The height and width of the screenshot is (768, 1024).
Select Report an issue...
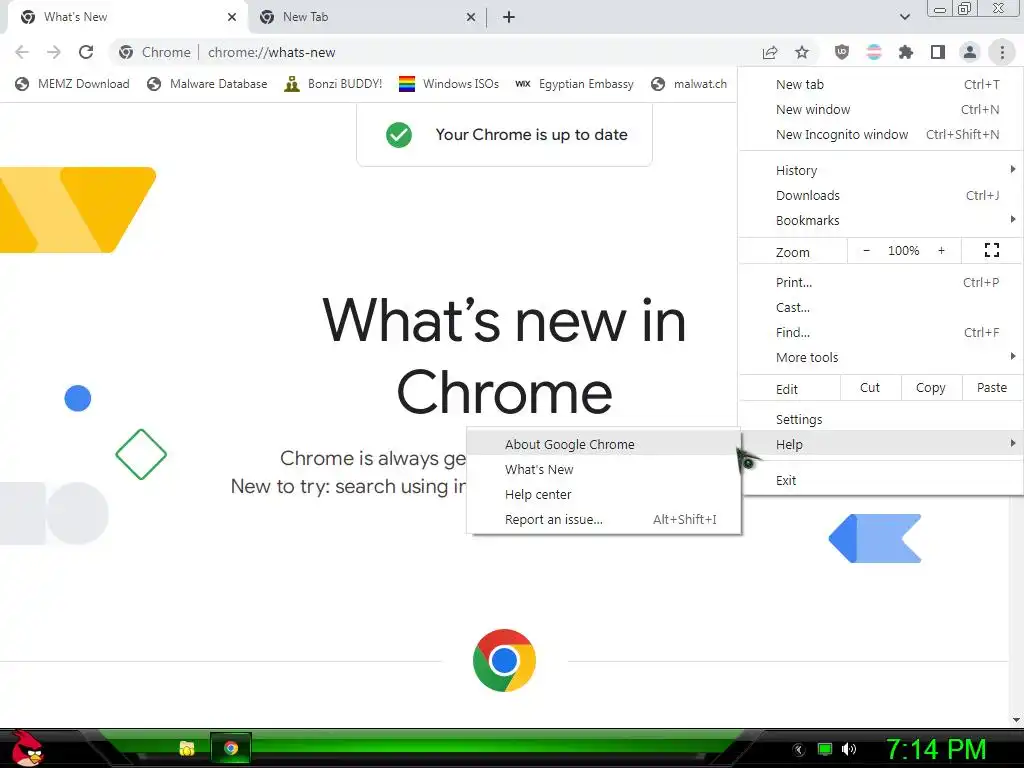pos(604,519)
